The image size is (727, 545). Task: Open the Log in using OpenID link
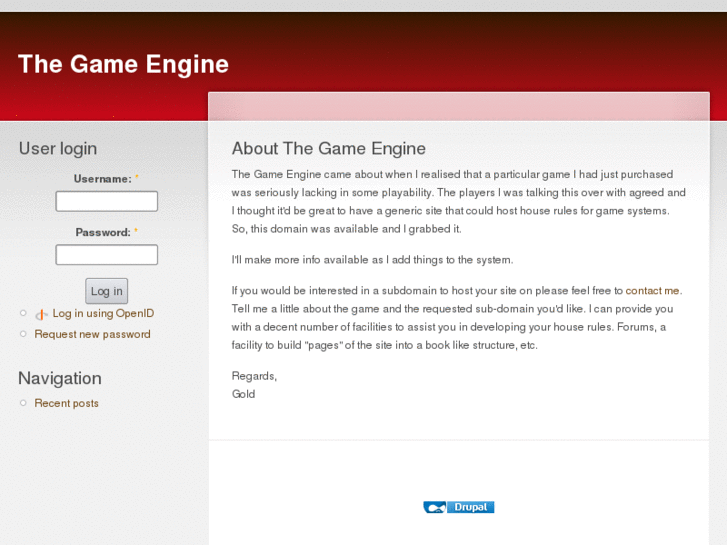103,314
